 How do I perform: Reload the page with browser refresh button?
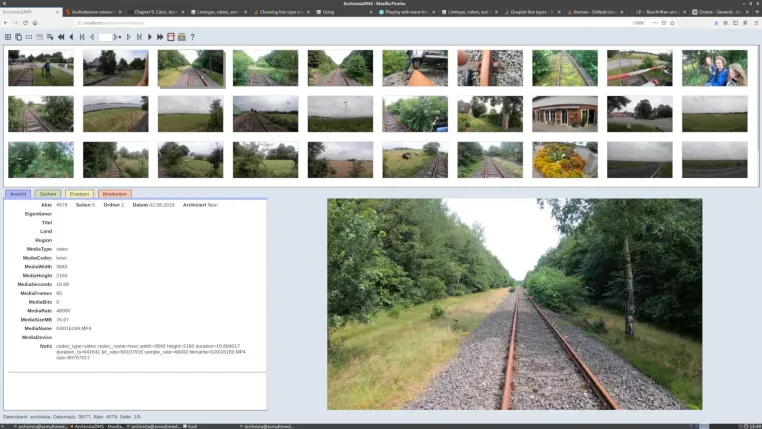(x=25, y=23)
